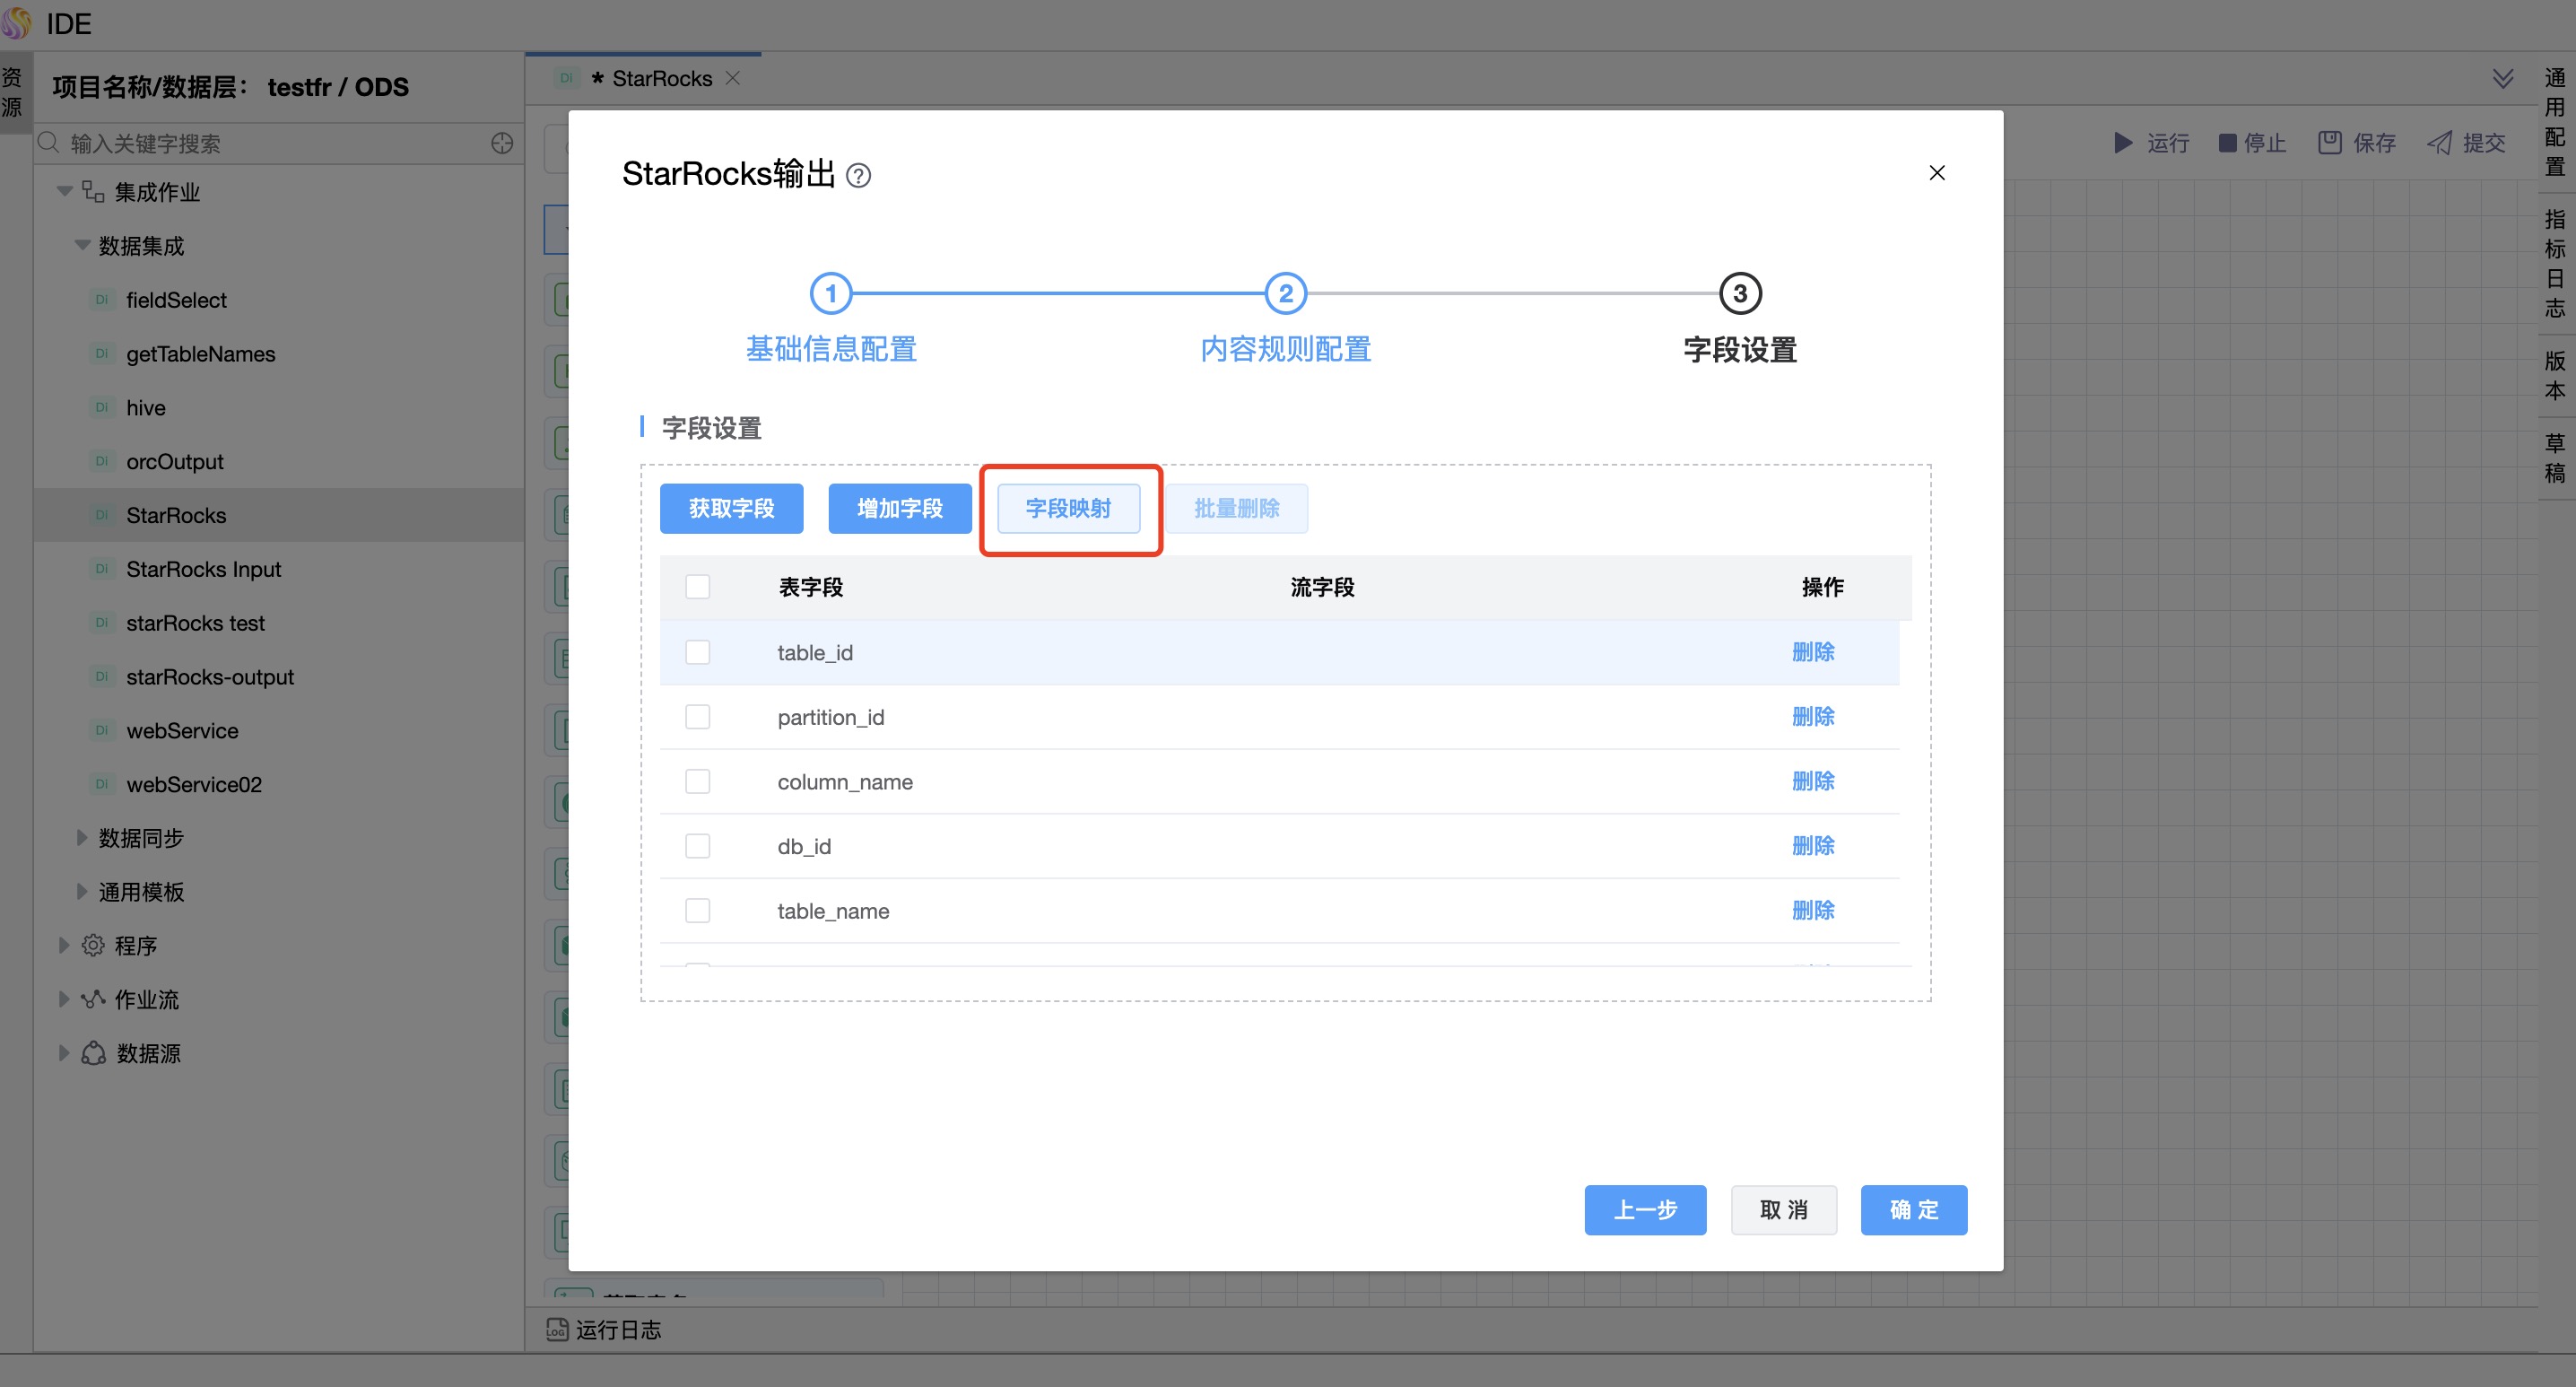This screenshot has width=2576, height=1387.
Task: Click the save (保存) disk icon
Action: [x=2329, y=143]
